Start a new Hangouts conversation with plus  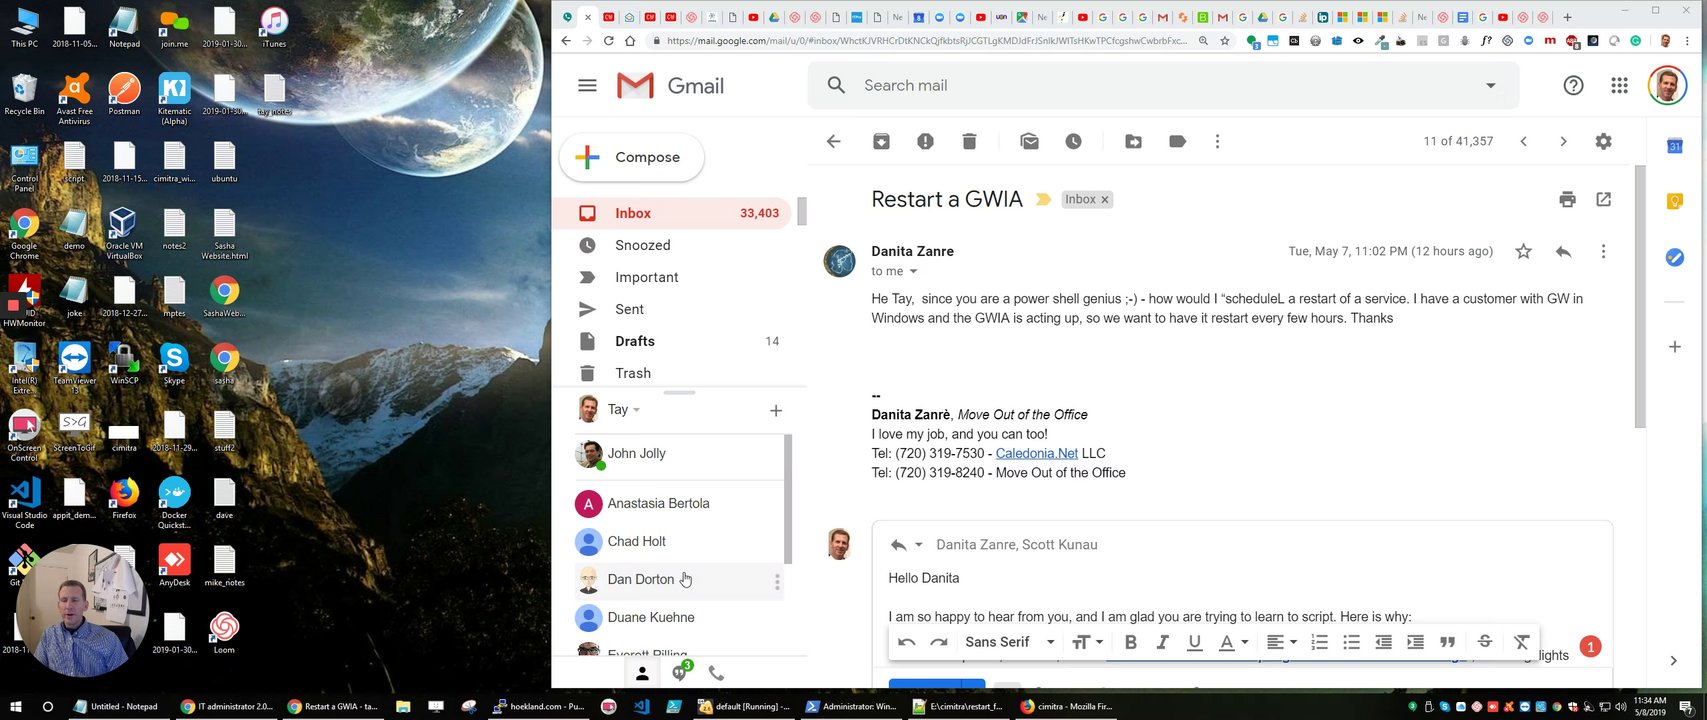point(776,410)
